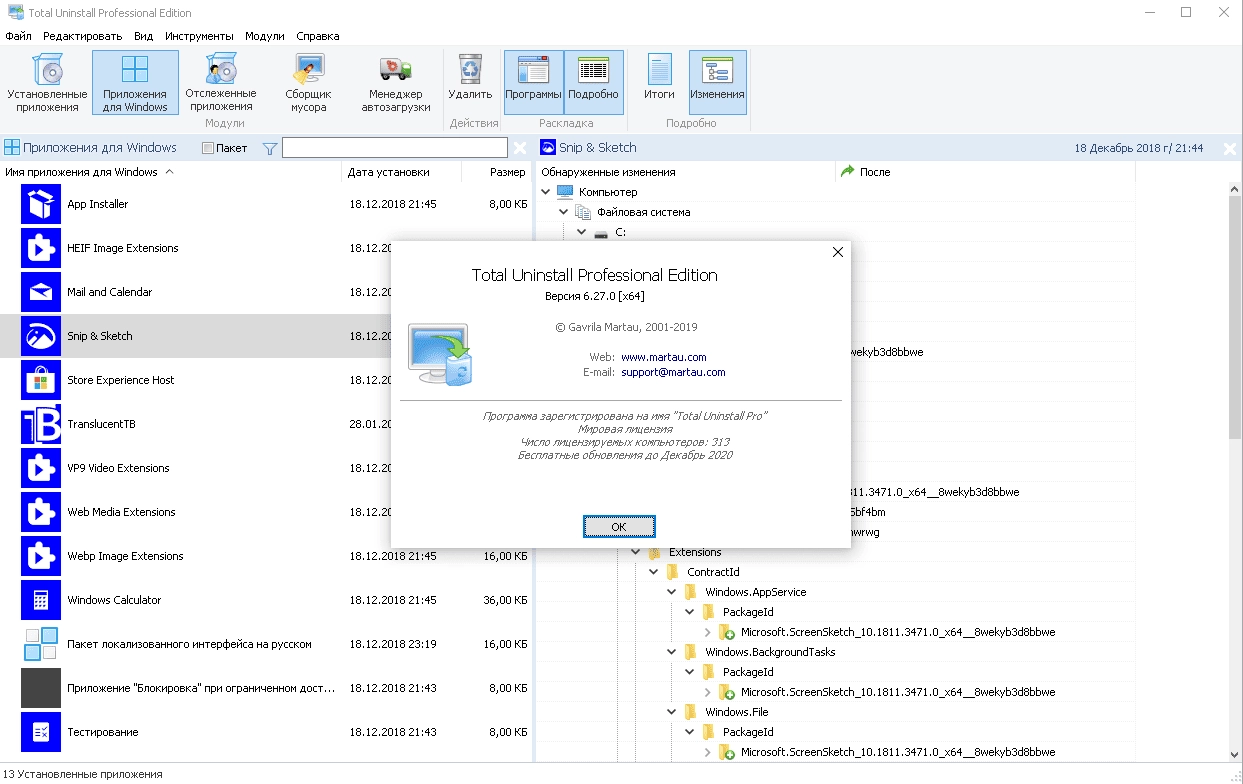
Task: Collapse the Extensions folder node
Action: (x=636, y=552)
